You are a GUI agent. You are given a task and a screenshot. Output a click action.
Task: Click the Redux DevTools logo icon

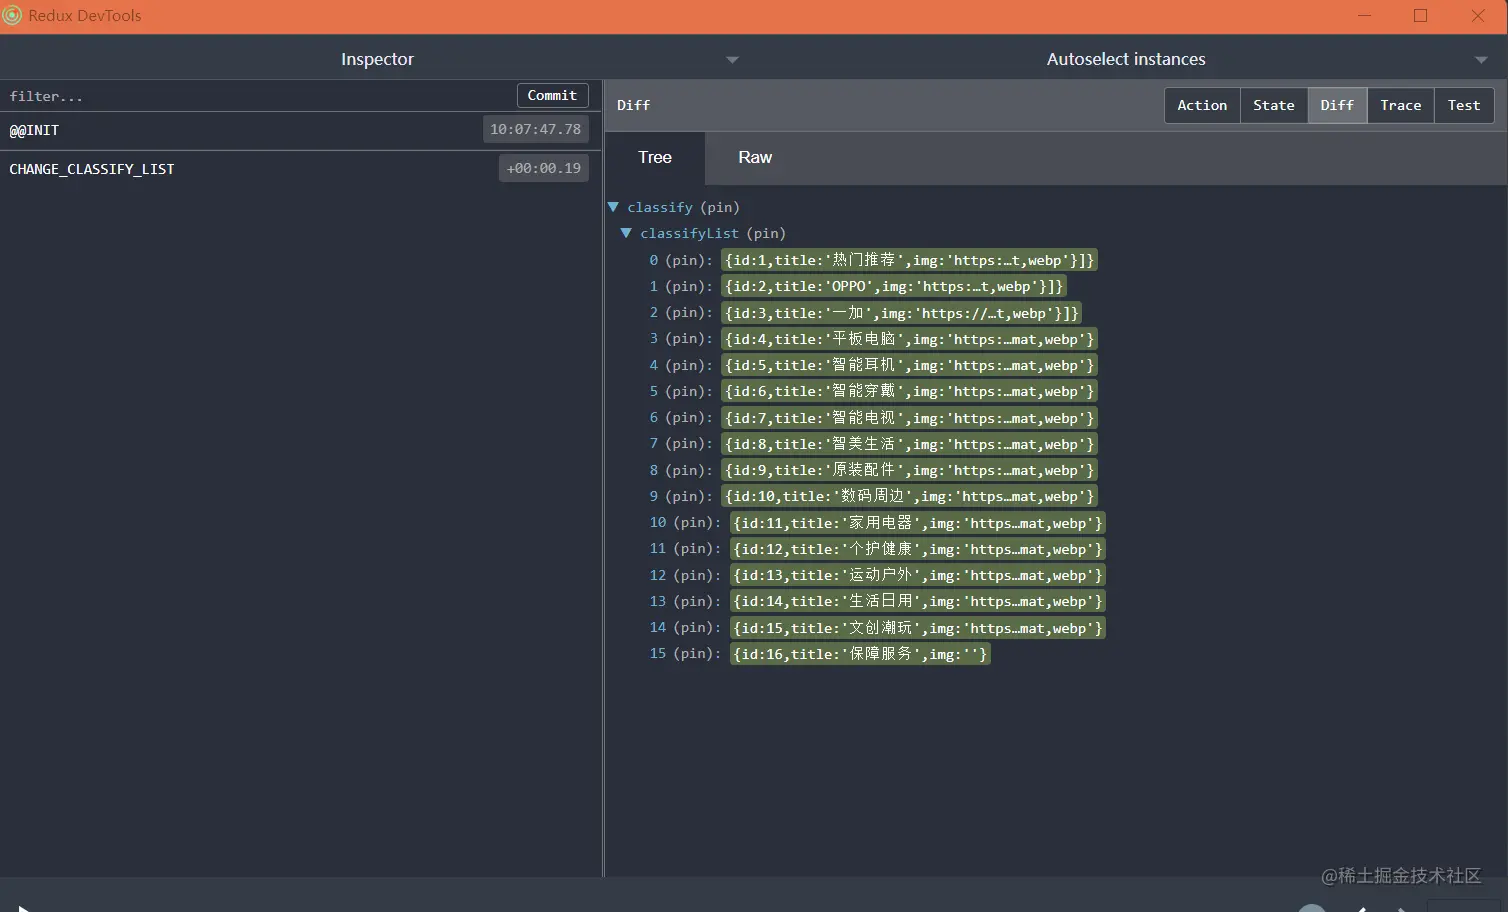point(12,15)
